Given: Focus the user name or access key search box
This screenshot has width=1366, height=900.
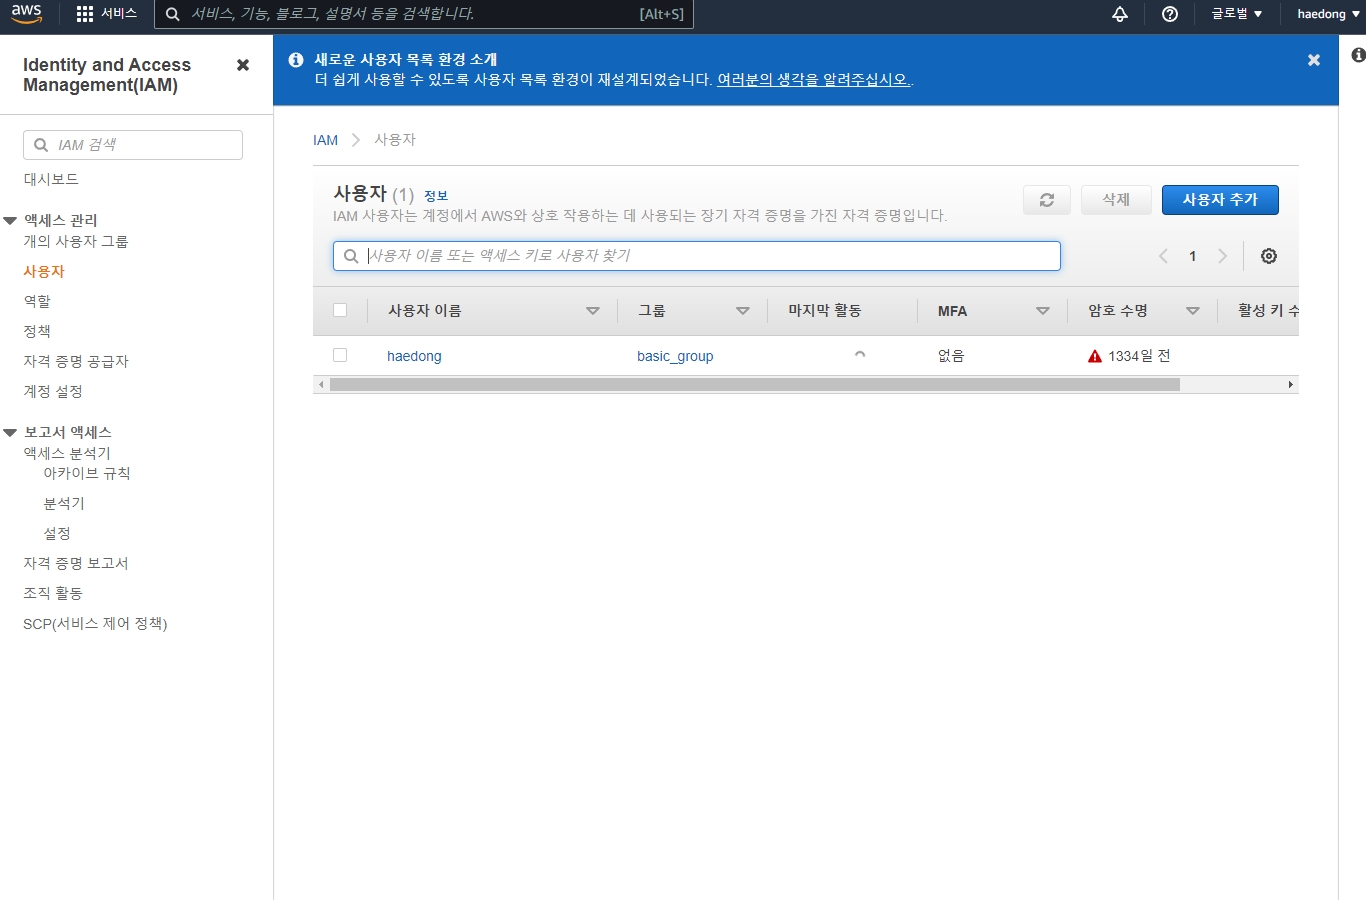Looking at the screenshot, I should click(x=697, y=256).
